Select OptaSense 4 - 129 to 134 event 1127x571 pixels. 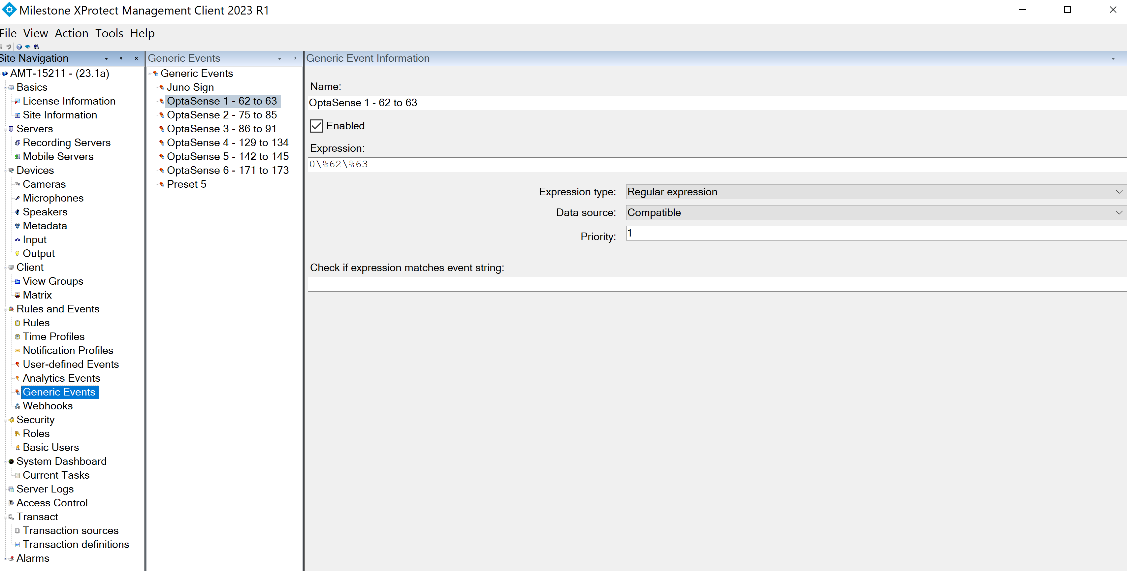227,143
